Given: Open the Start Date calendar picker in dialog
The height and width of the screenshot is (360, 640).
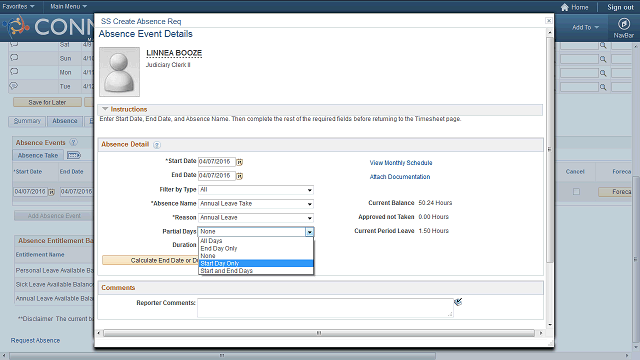Looking at the screenshot, I should pos(240,162).
